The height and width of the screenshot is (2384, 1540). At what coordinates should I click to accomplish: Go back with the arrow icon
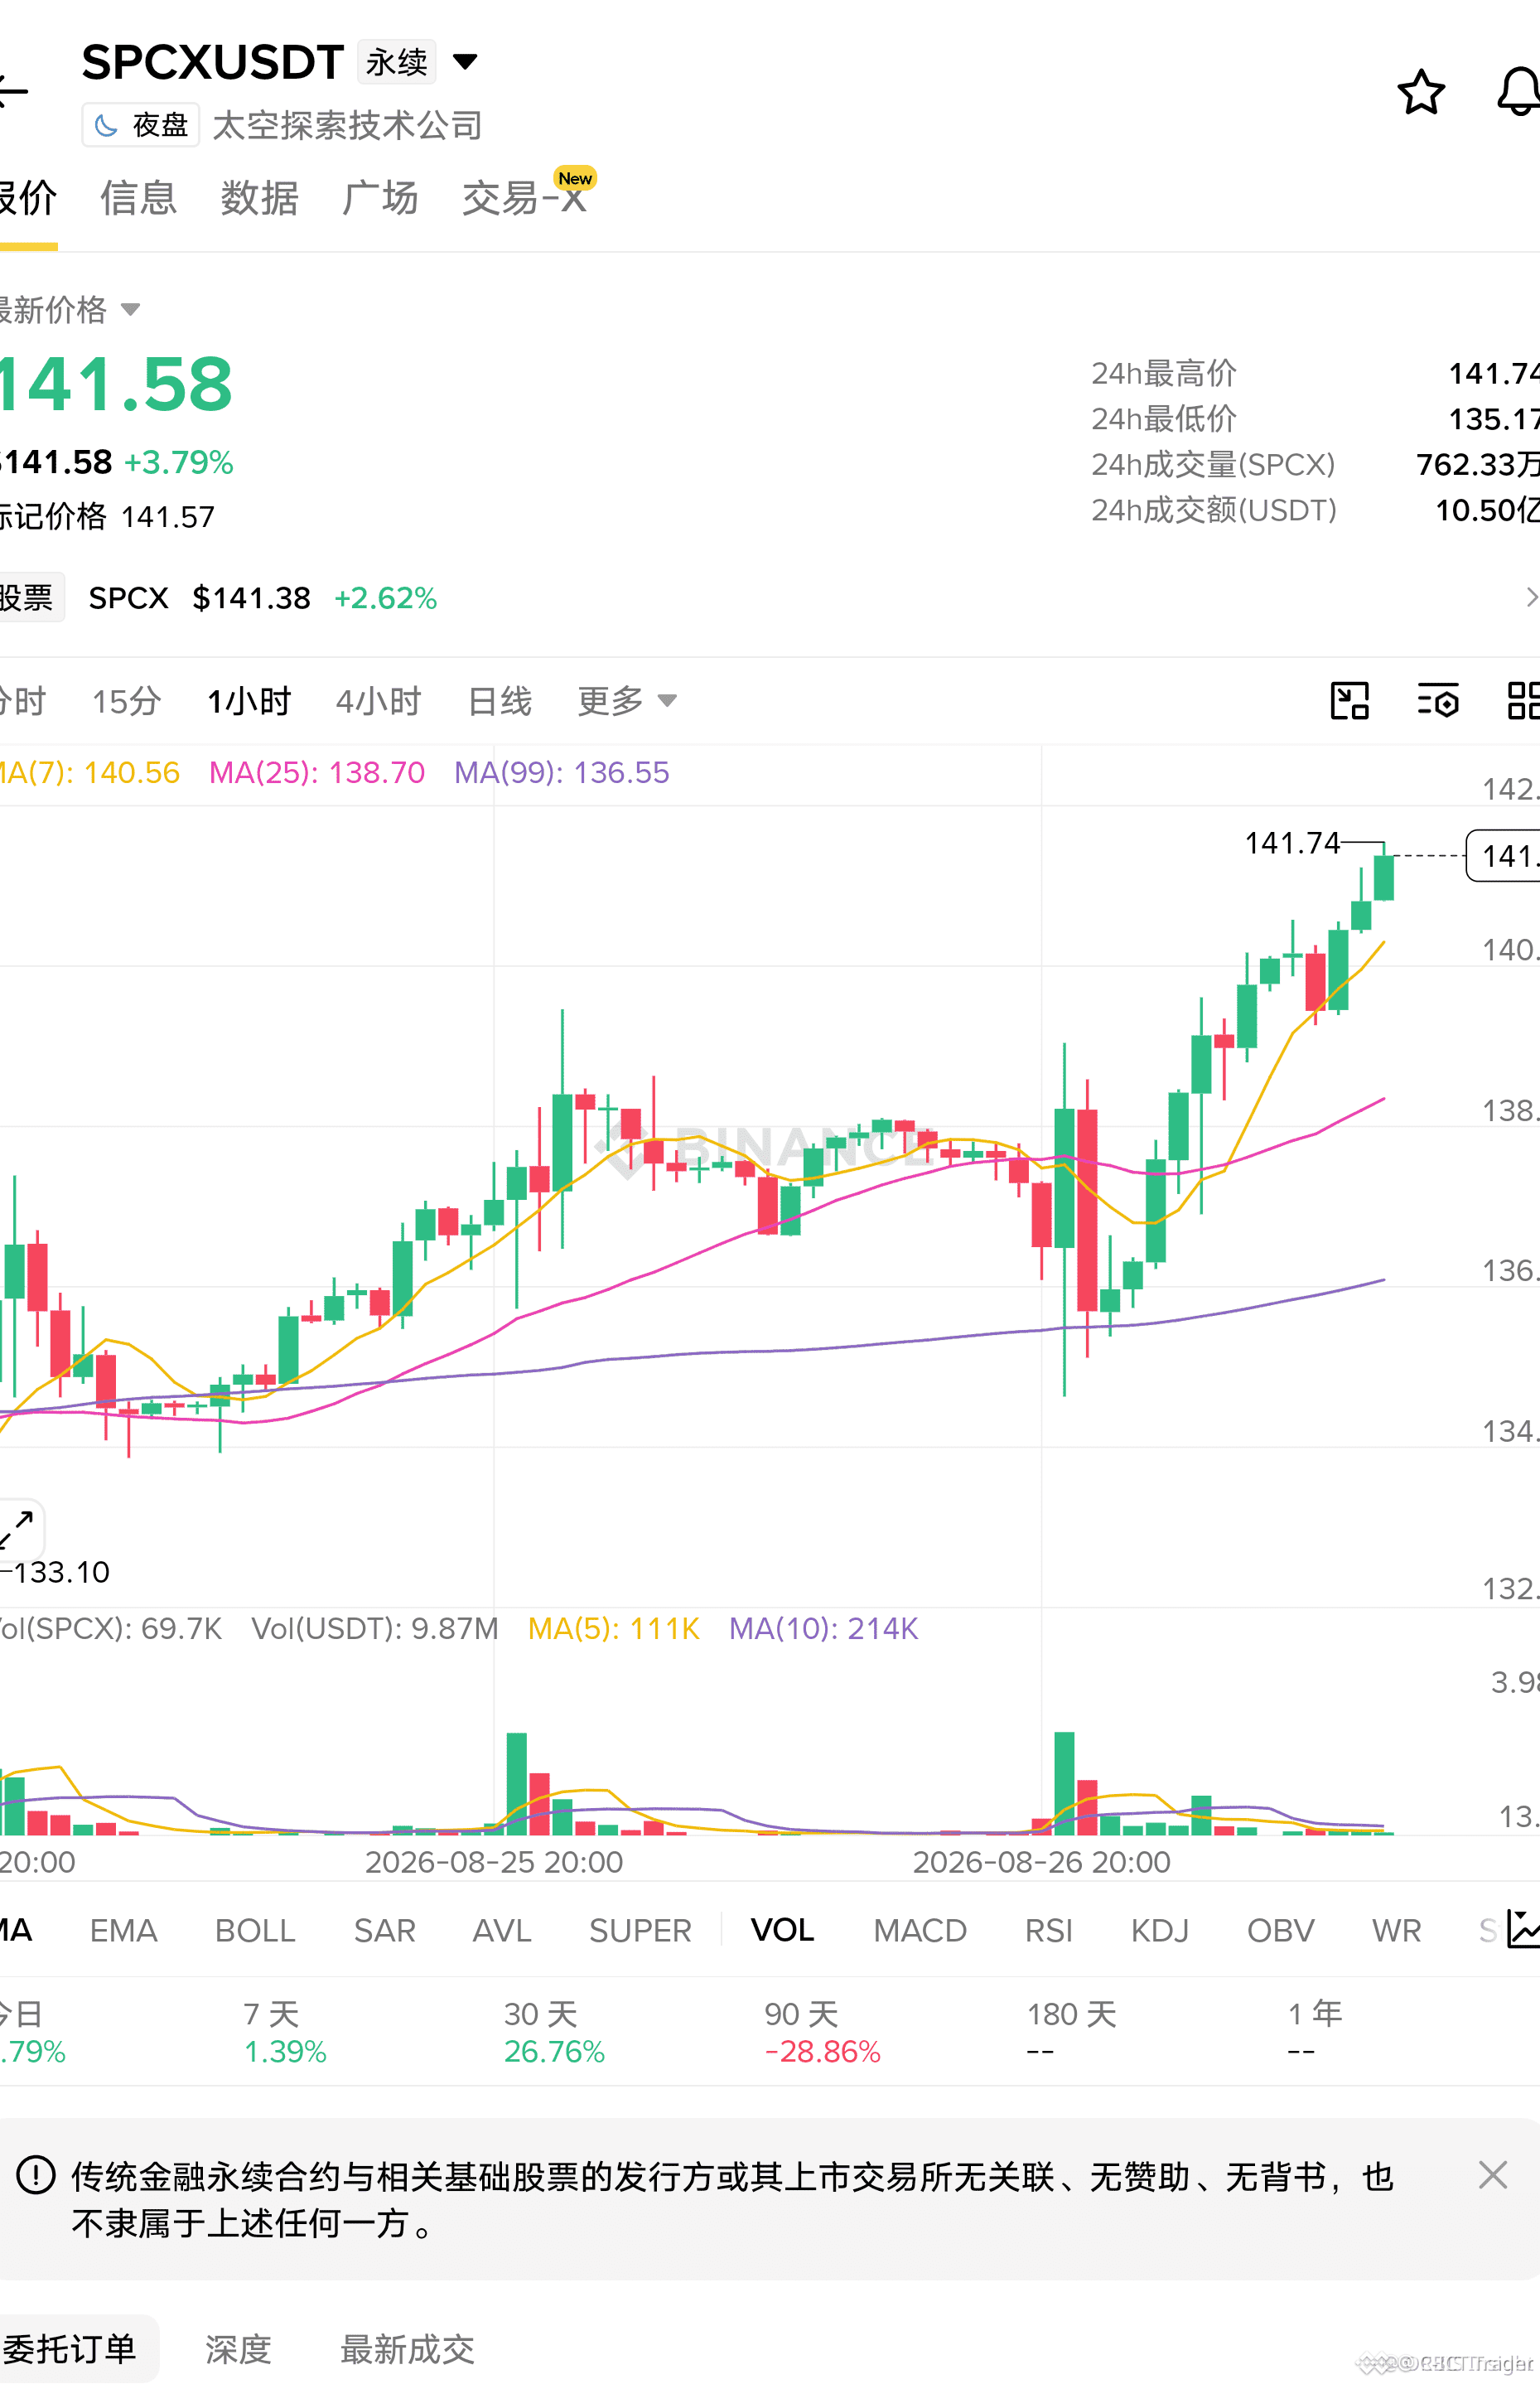(13, 91)
